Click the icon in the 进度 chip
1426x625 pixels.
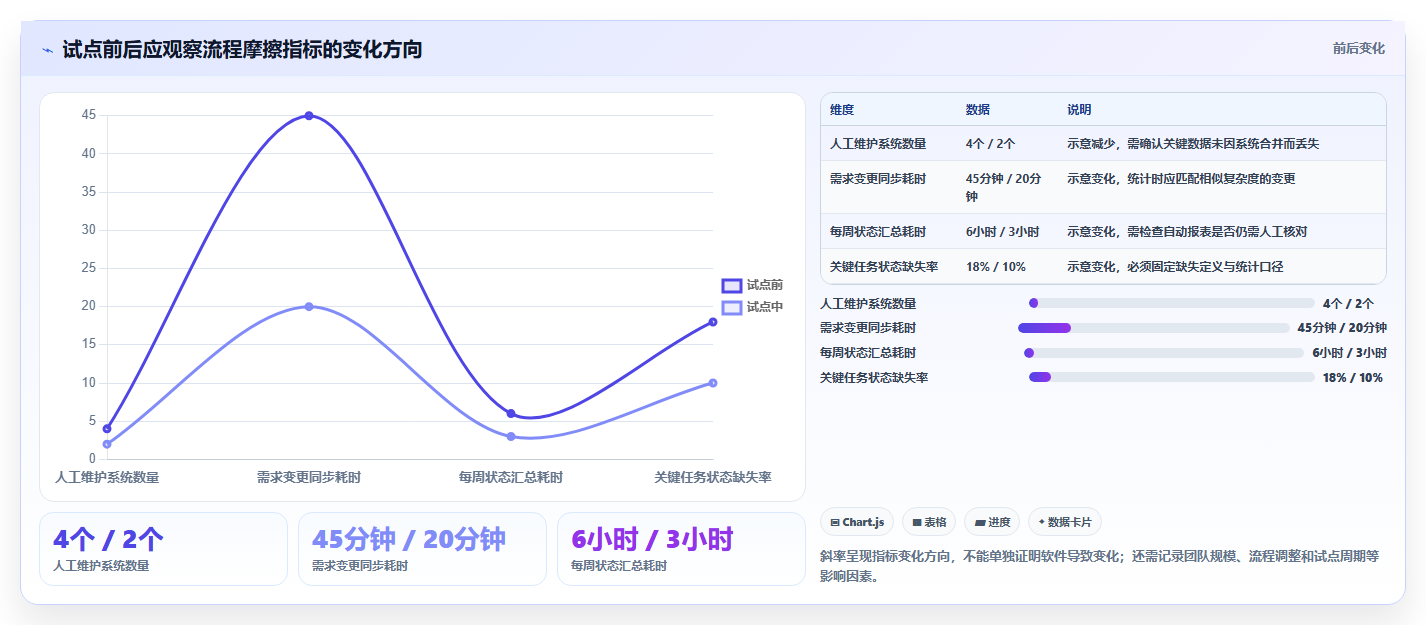tap(980, 522)
